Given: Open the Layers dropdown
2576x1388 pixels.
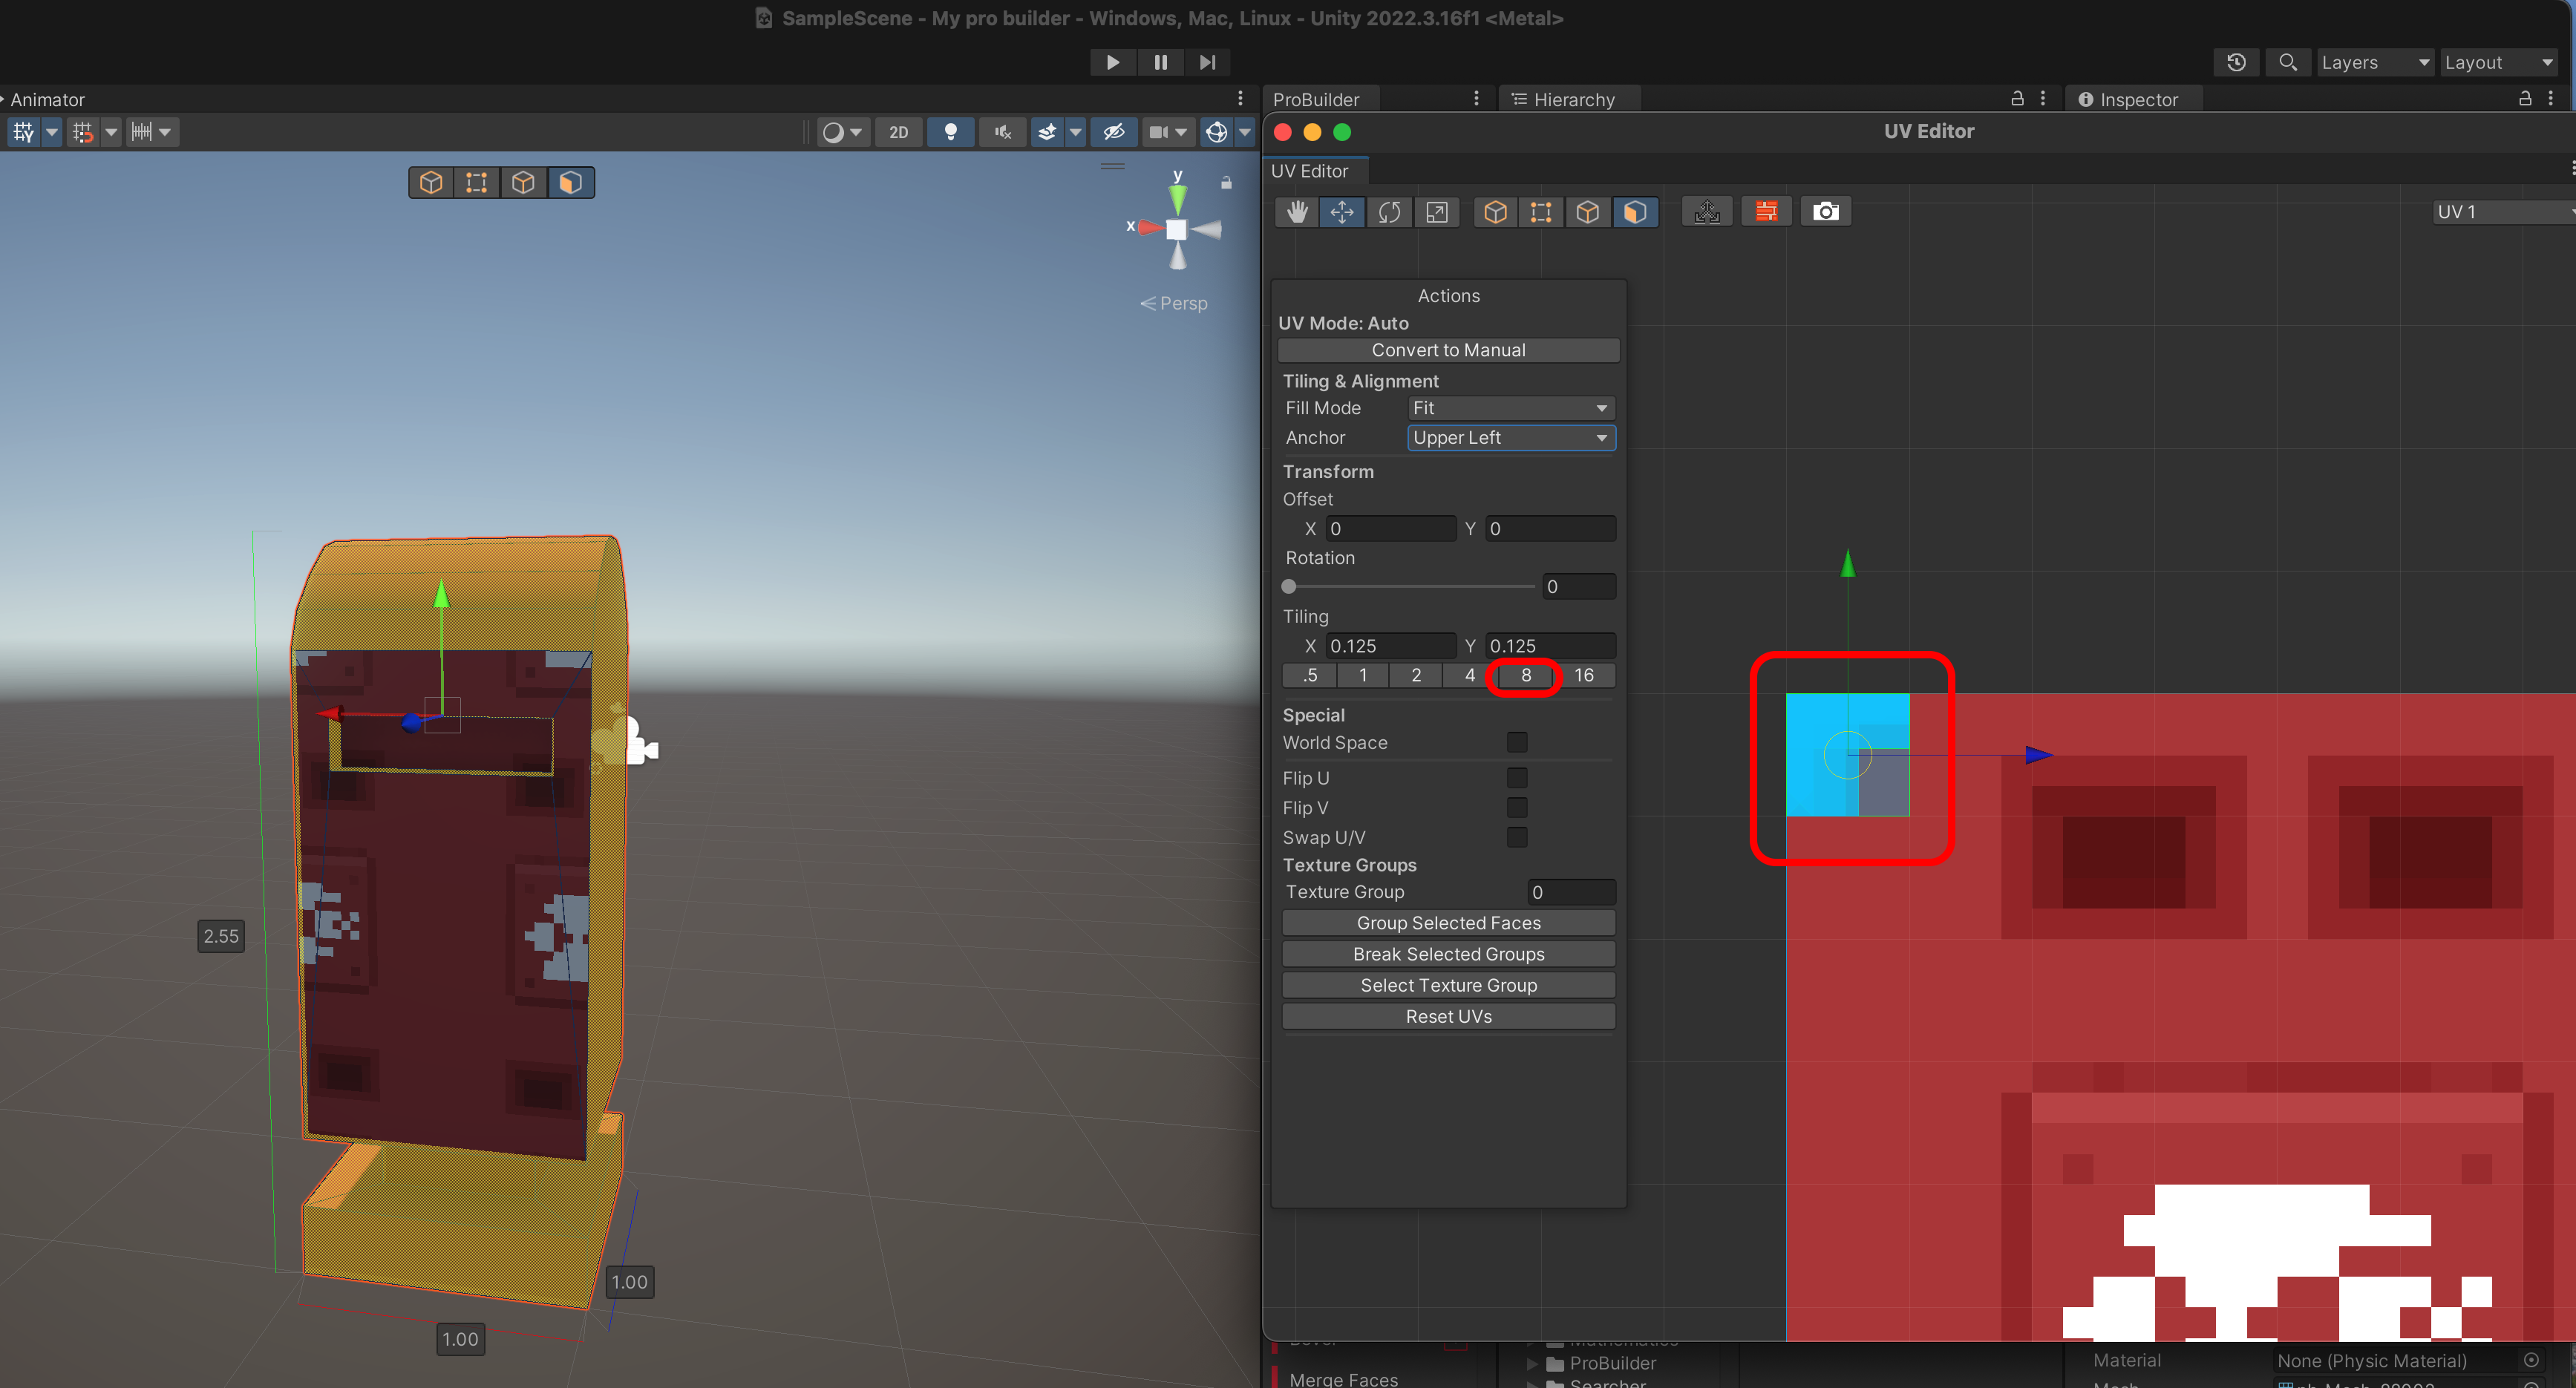Looking at the screenshot, I should pyautogui.click(x=2374, y=62).
